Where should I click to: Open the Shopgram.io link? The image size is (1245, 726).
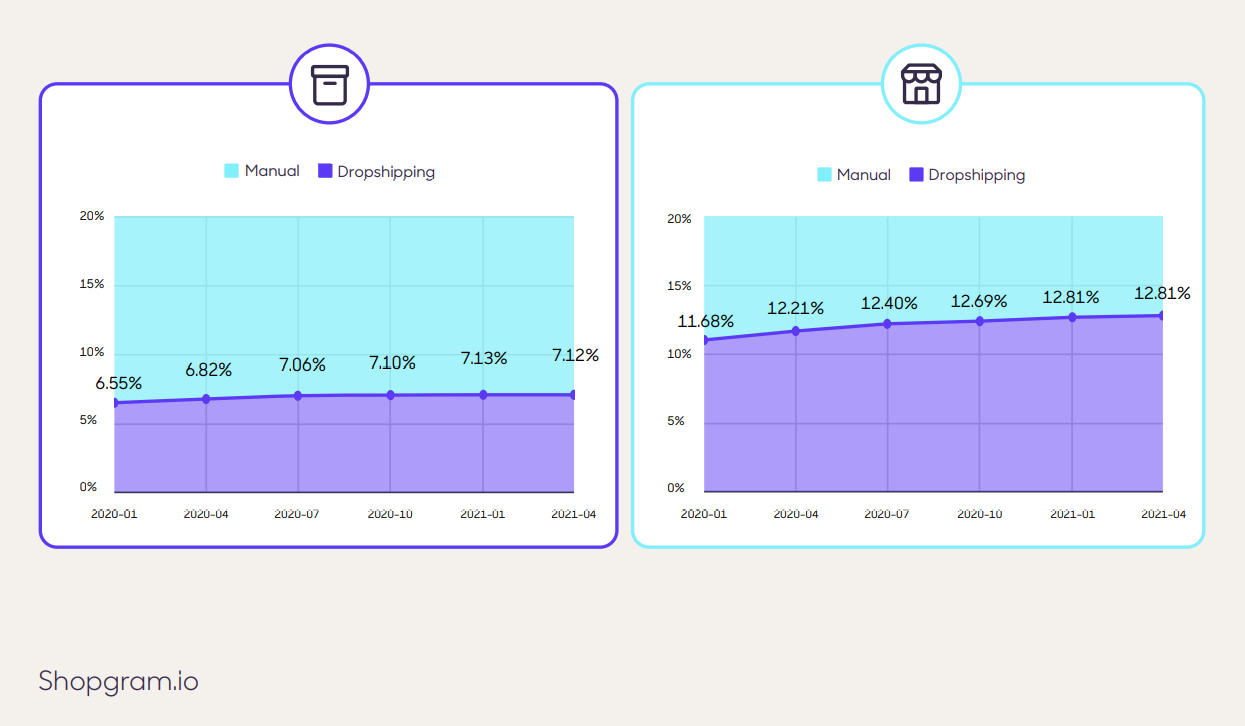coord(117,681)
